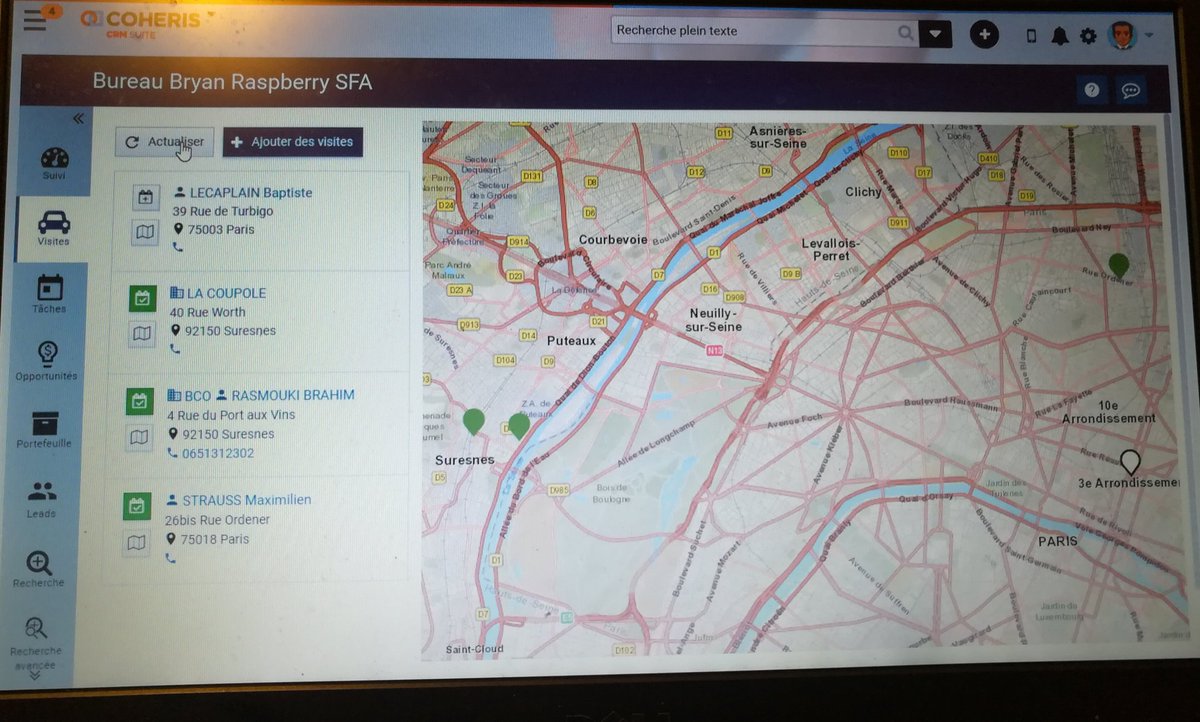Expand more sidebar items with bottom chevron
This screenshot has width=1200, height=722.
(x=35, y=676)
